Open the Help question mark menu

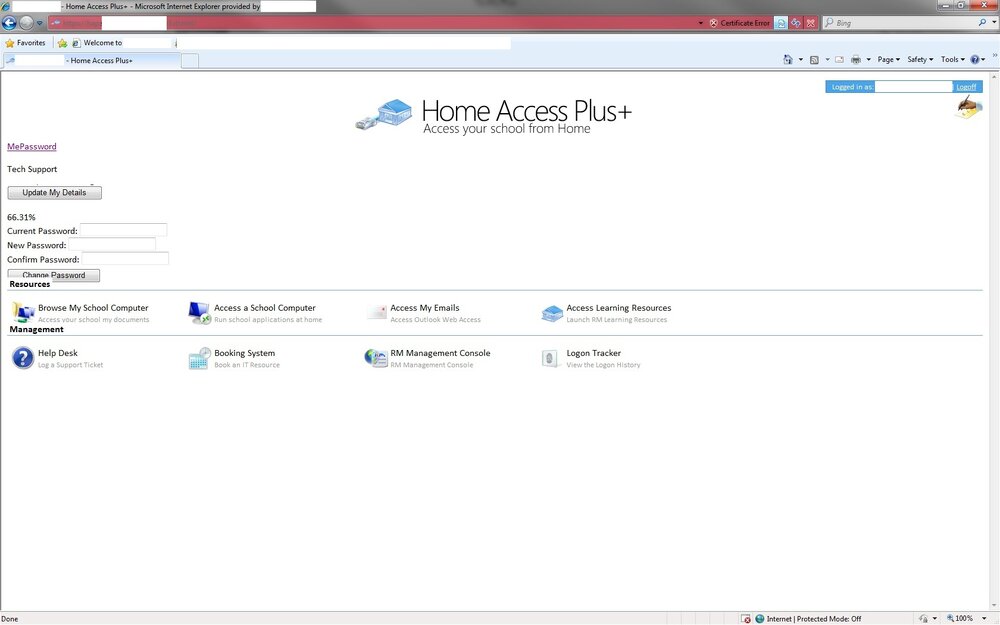click(977, 59)
